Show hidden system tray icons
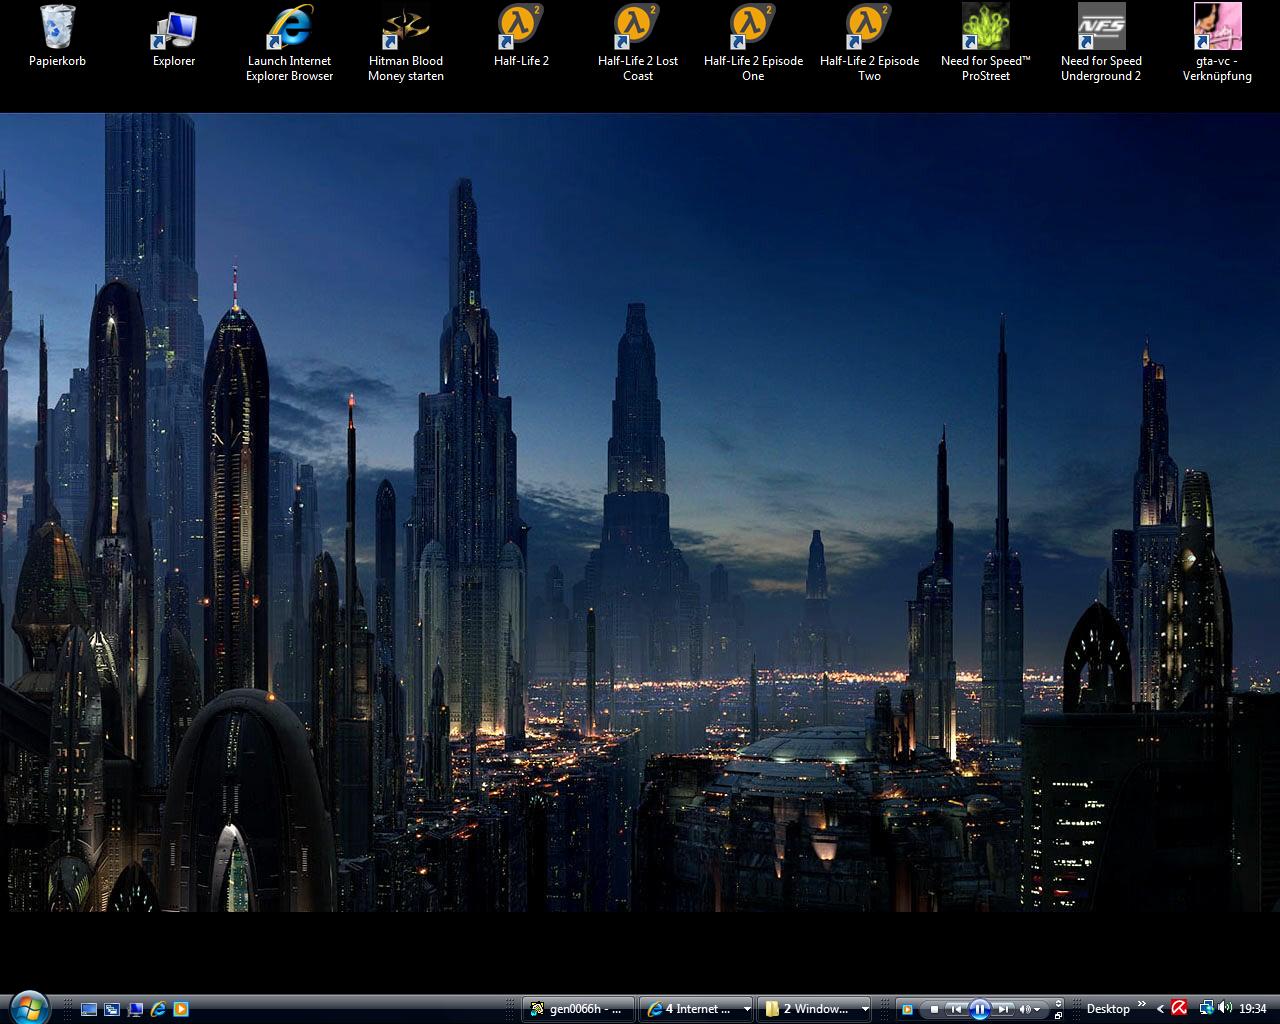 (1160, 1009)
